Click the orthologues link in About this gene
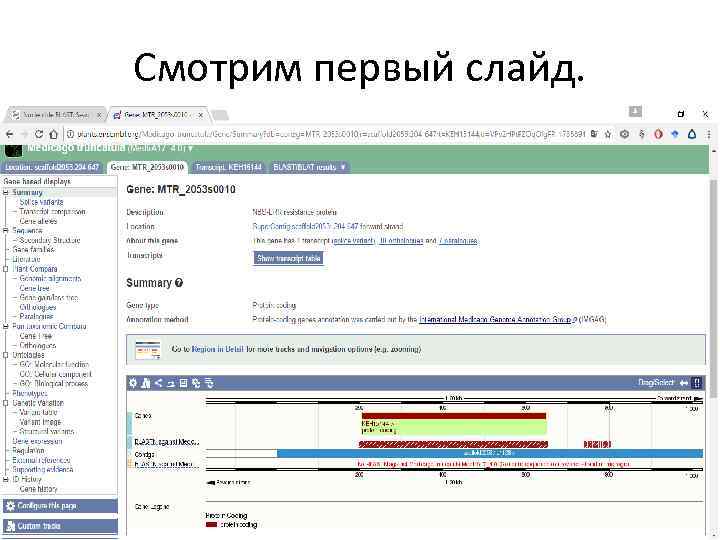The height and width of the screenshot is (540, 720). [401, 241]
